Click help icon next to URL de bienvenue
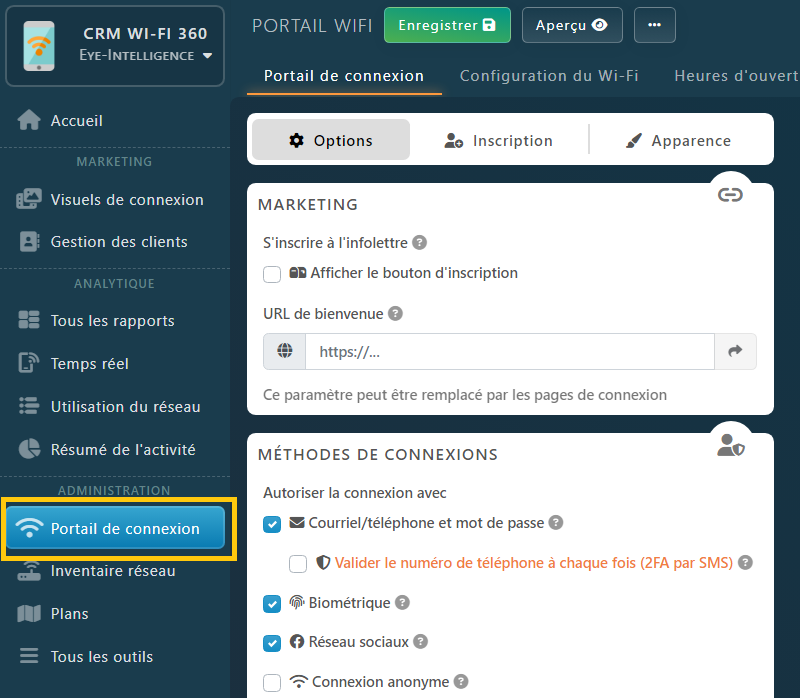This screenshot has height=698, width=800. (x=395, y=313)
